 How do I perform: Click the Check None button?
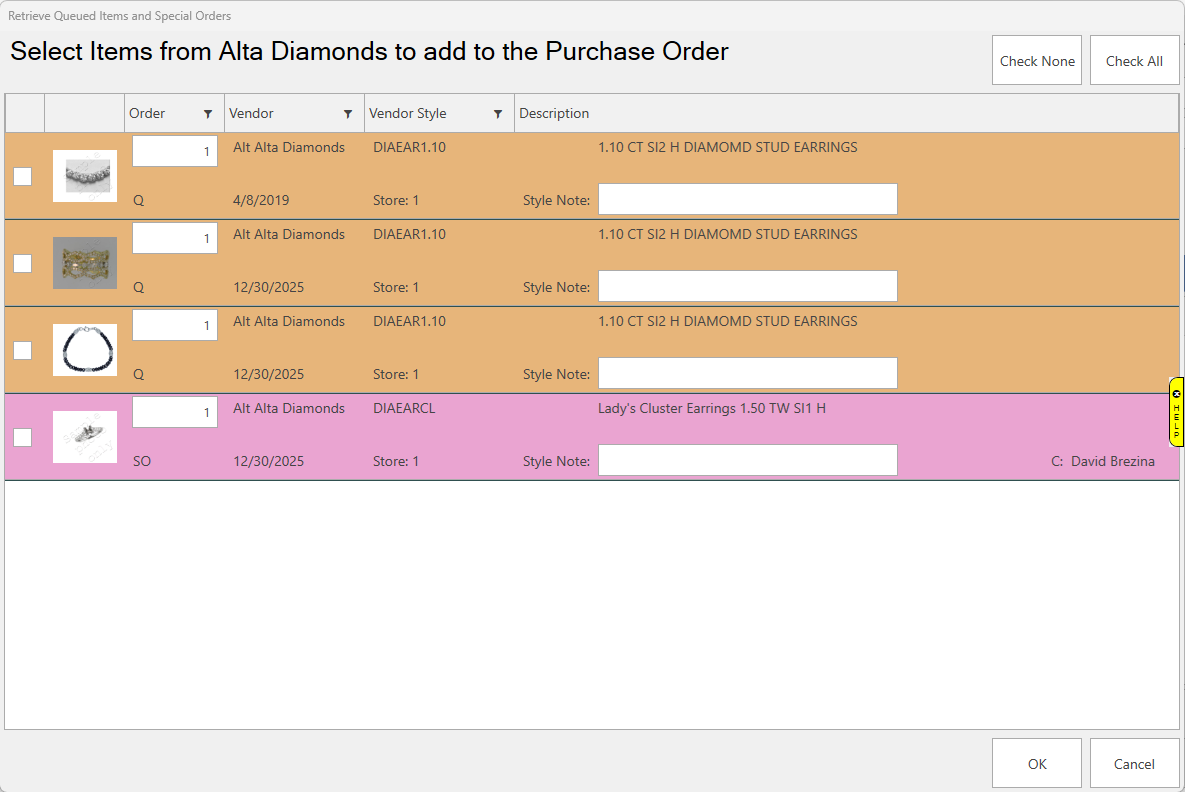(1037, 61)
